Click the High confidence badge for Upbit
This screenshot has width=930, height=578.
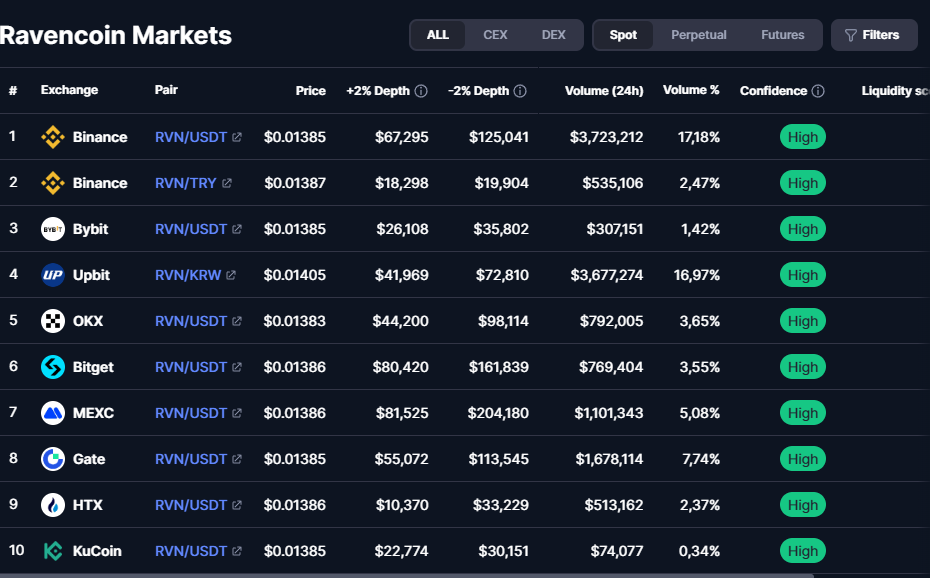(802, 275)
